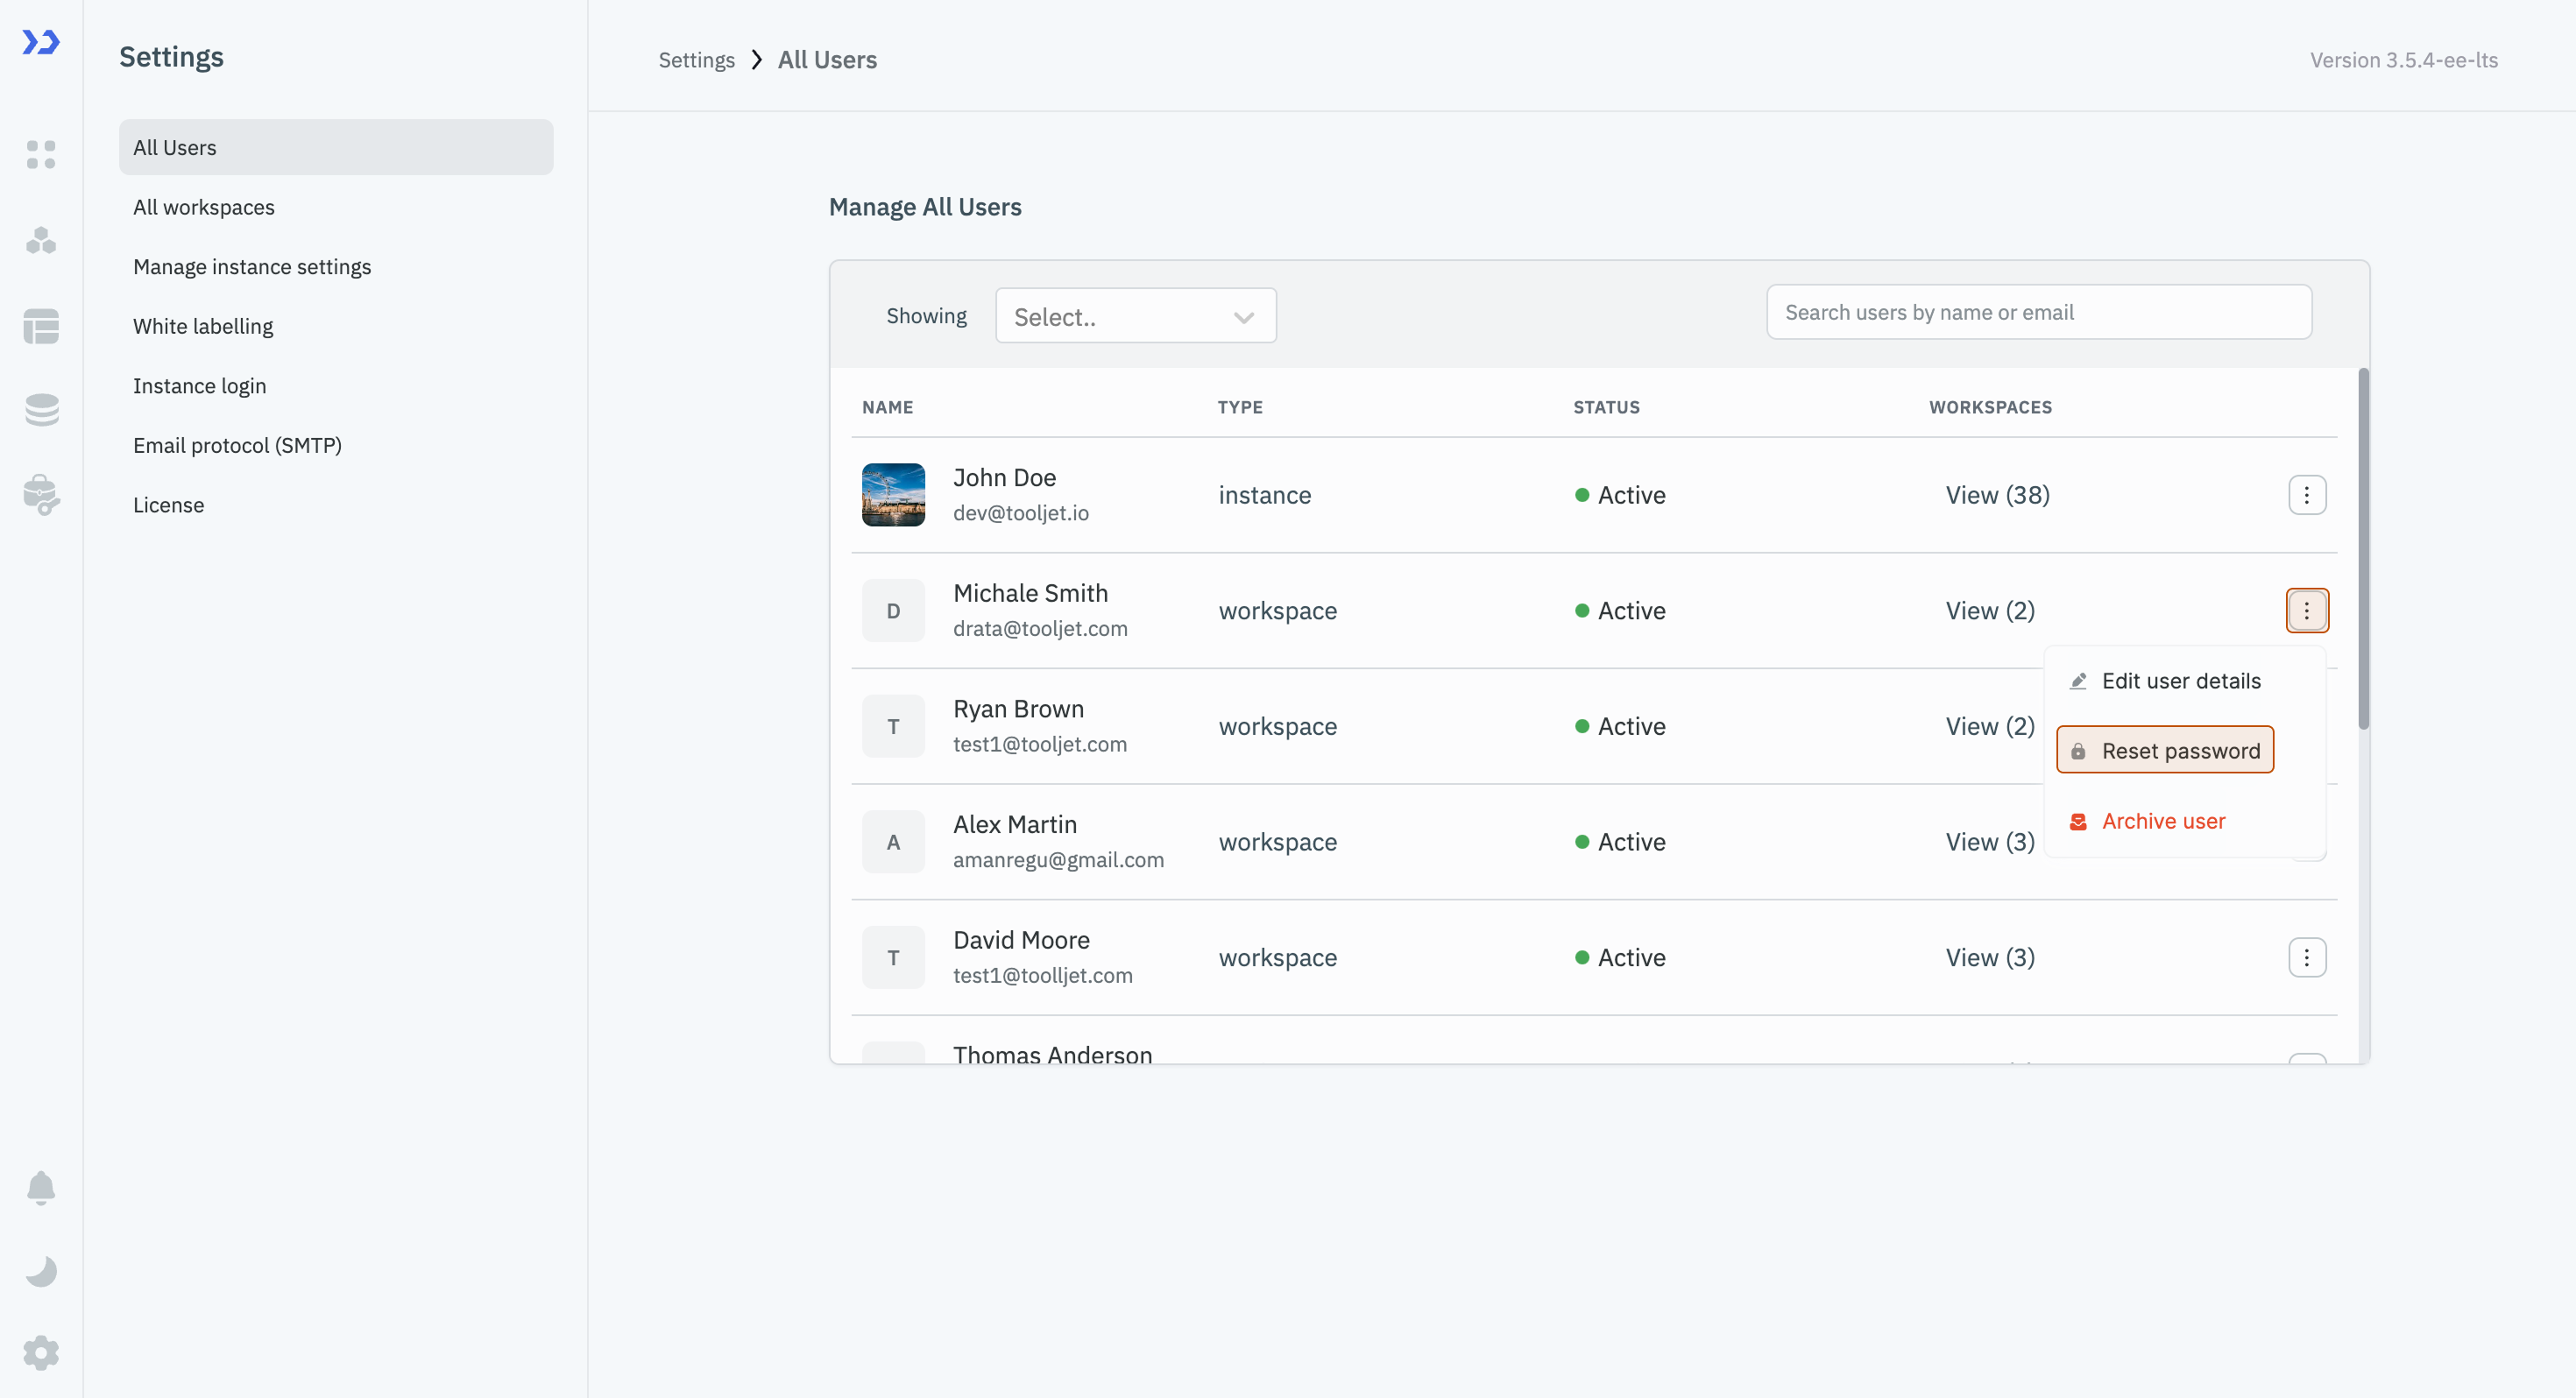Select Archive user menu option
The image size is (2576, 1398).
click(2163, 821)
